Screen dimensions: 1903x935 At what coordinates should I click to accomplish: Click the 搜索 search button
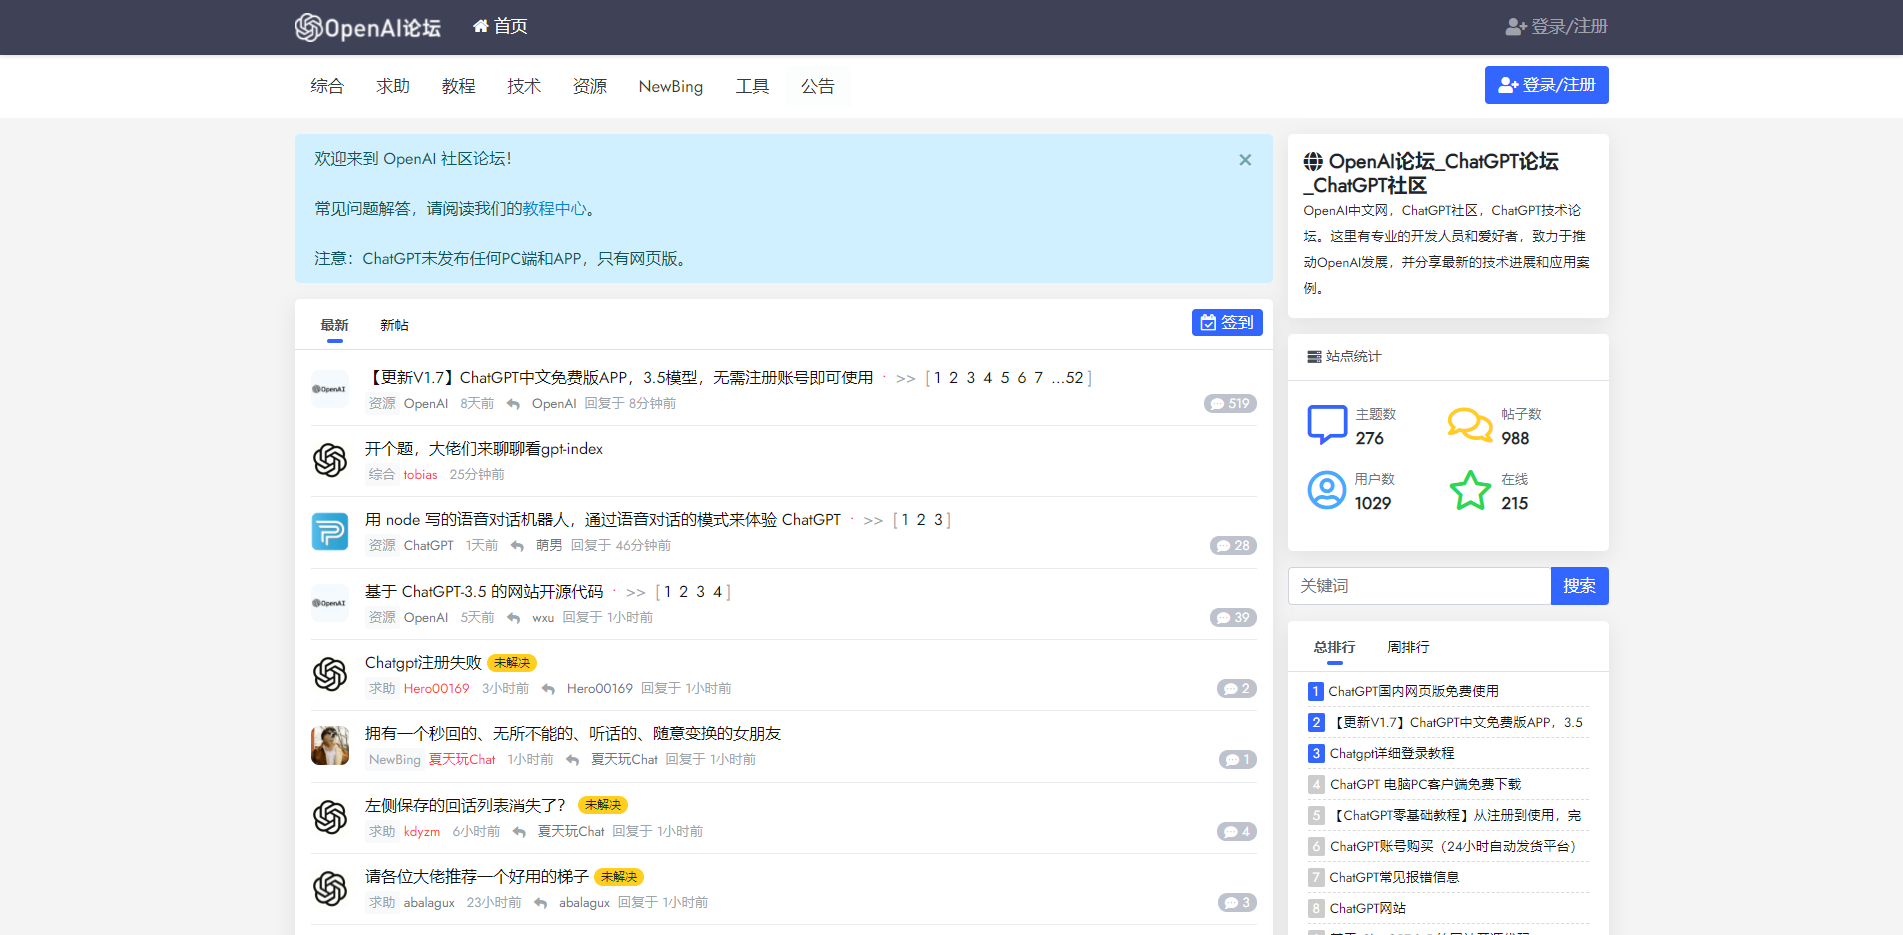[x=1579, y=586]
